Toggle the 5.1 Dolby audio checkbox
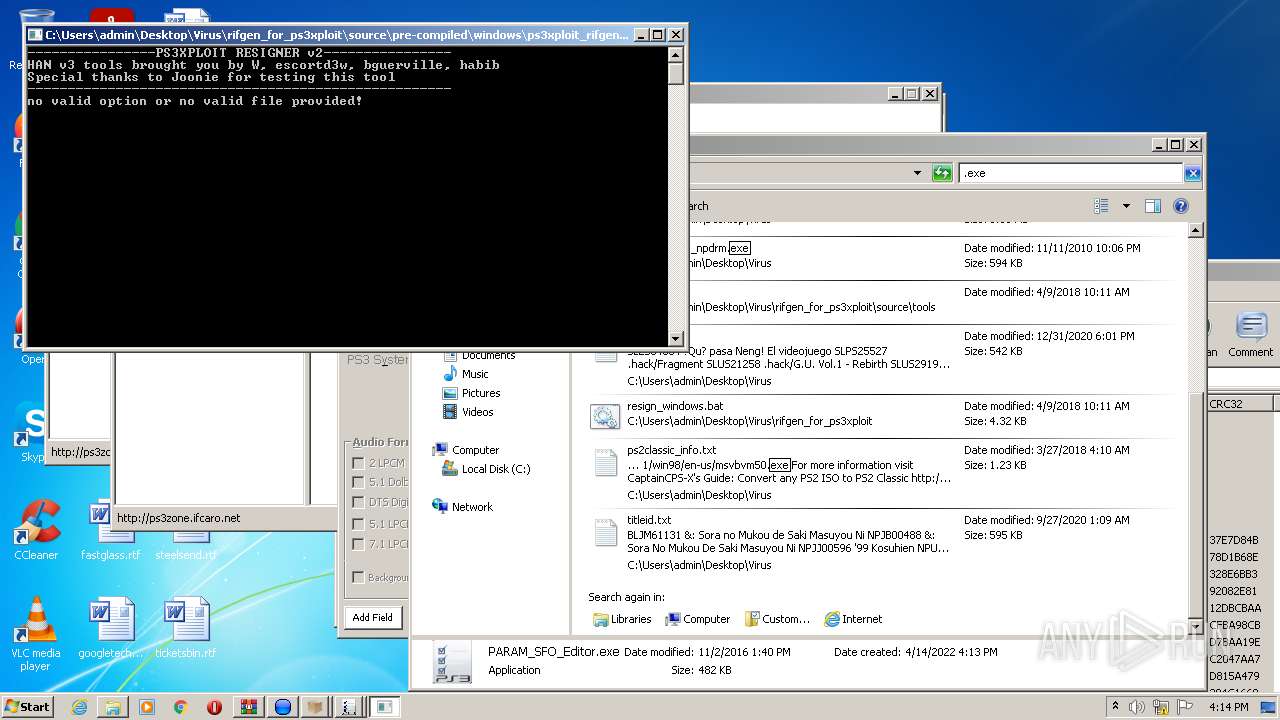 (358, 482)
